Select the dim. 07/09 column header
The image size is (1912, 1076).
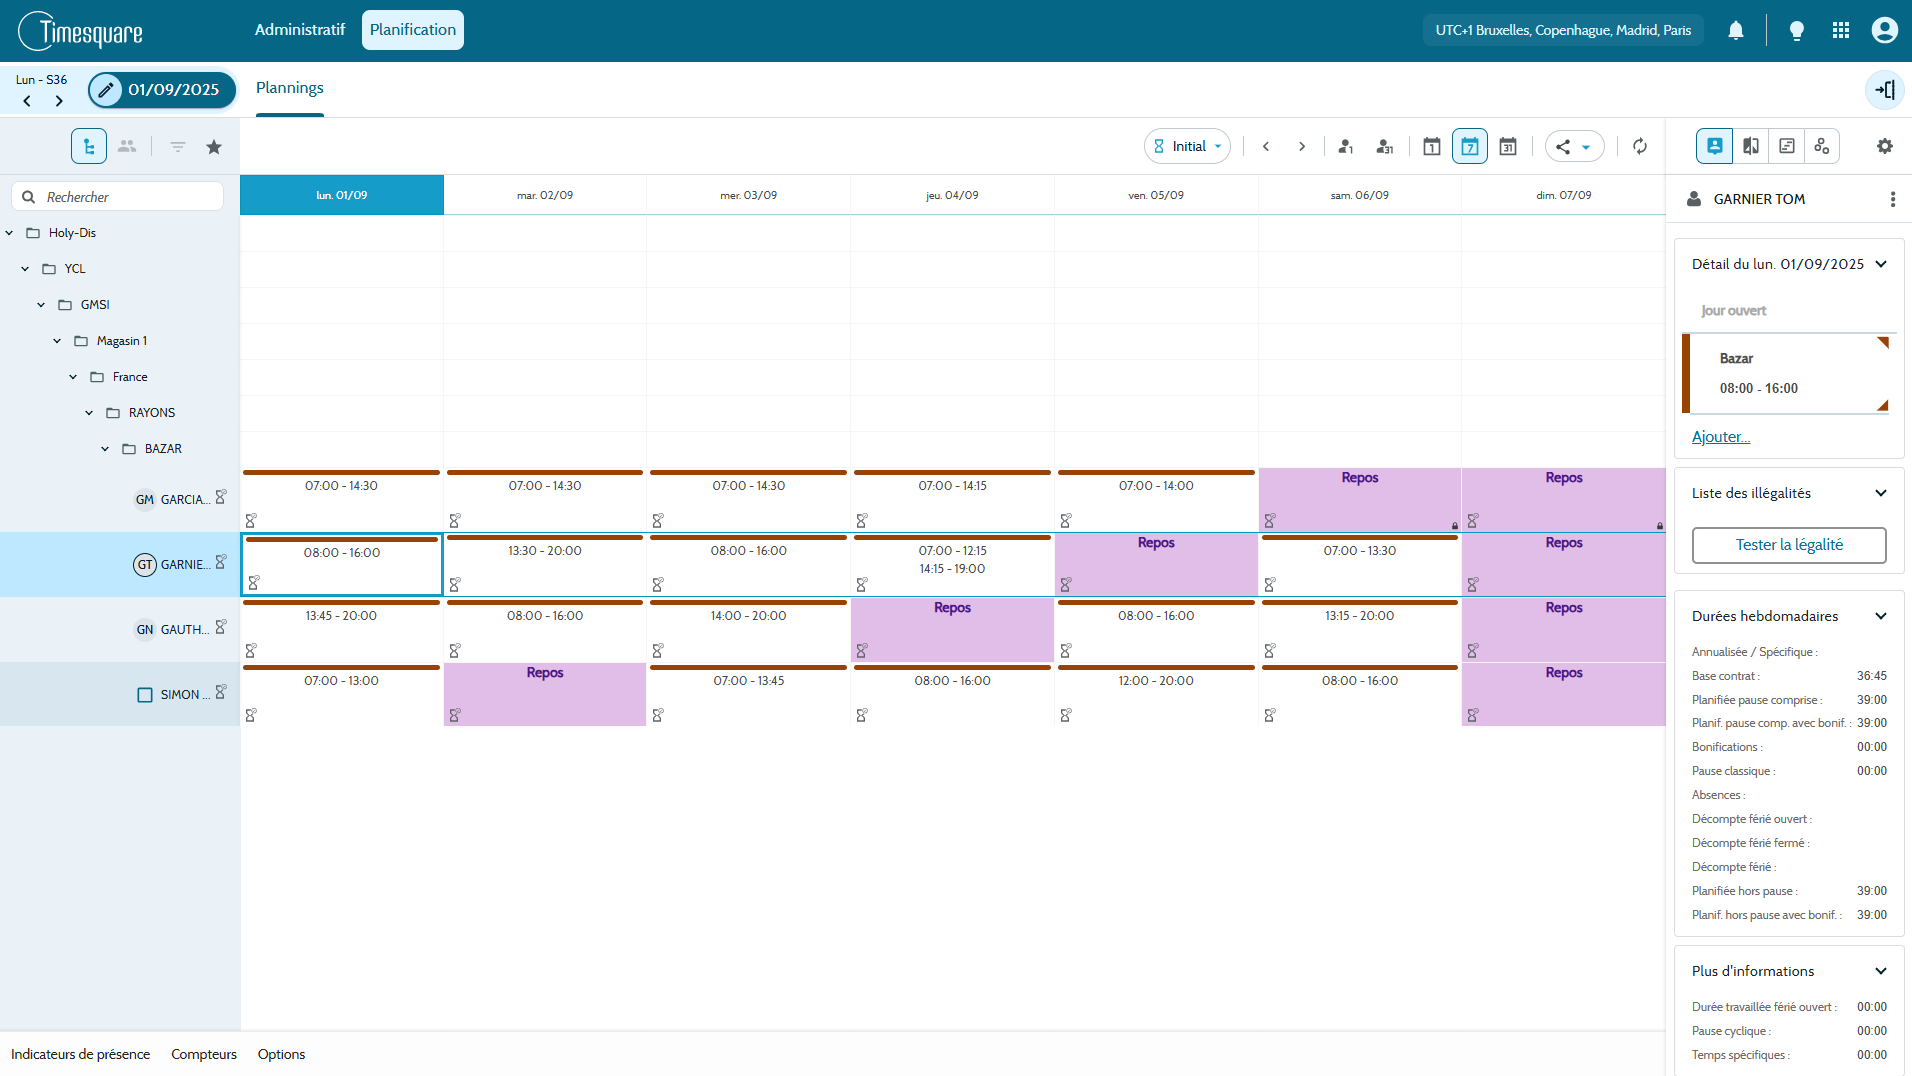point(1564,195)
